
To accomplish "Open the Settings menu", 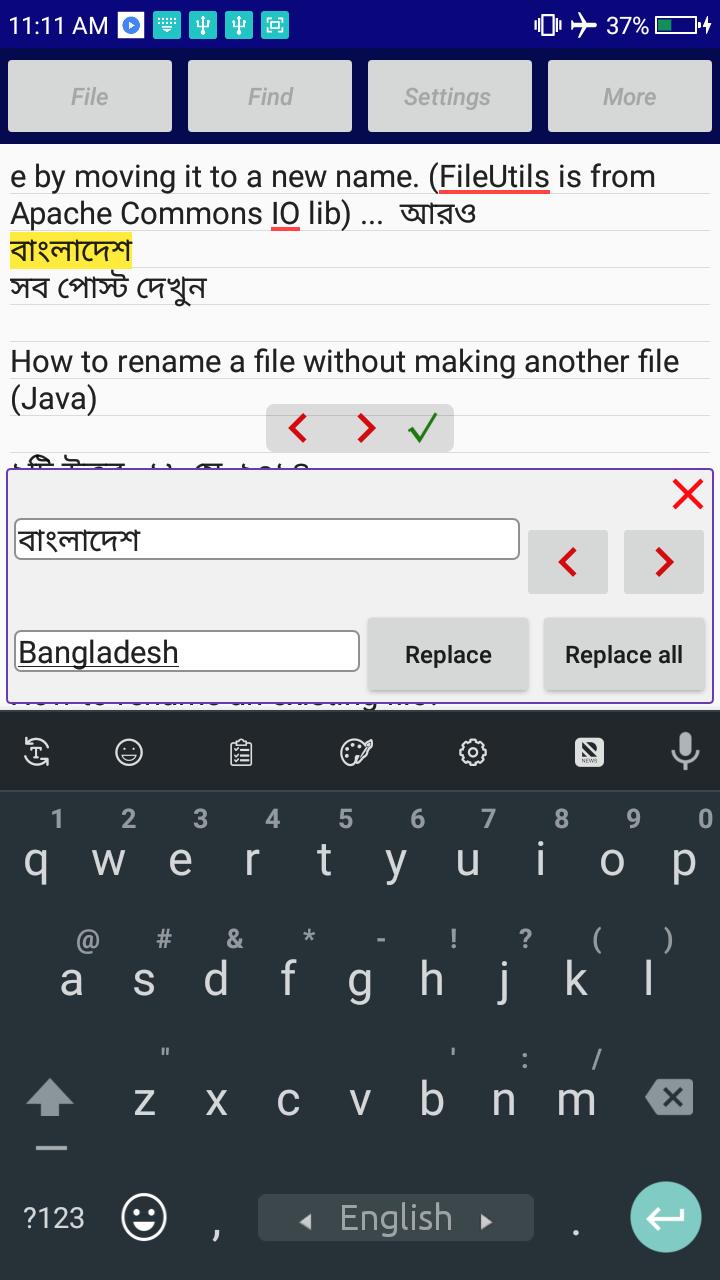I will [448, 96].
